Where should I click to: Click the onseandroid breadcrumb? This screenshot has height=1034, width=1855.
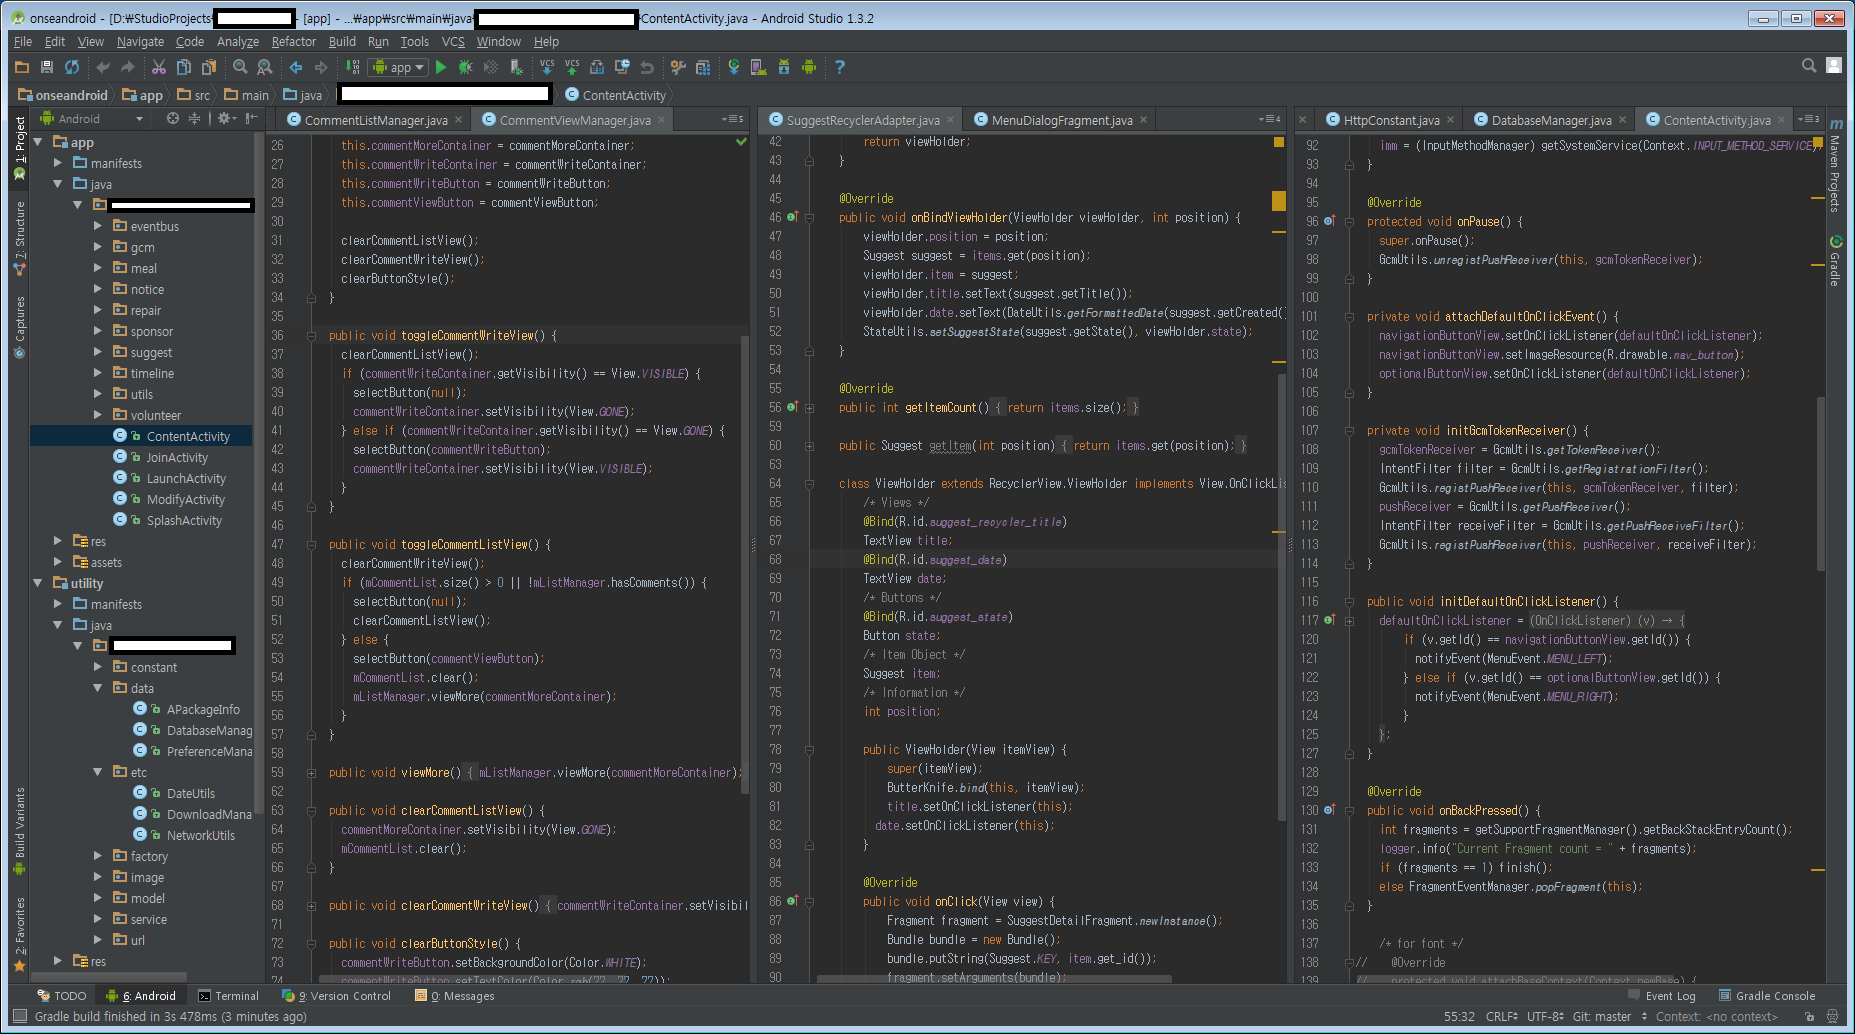click(62, 95)
